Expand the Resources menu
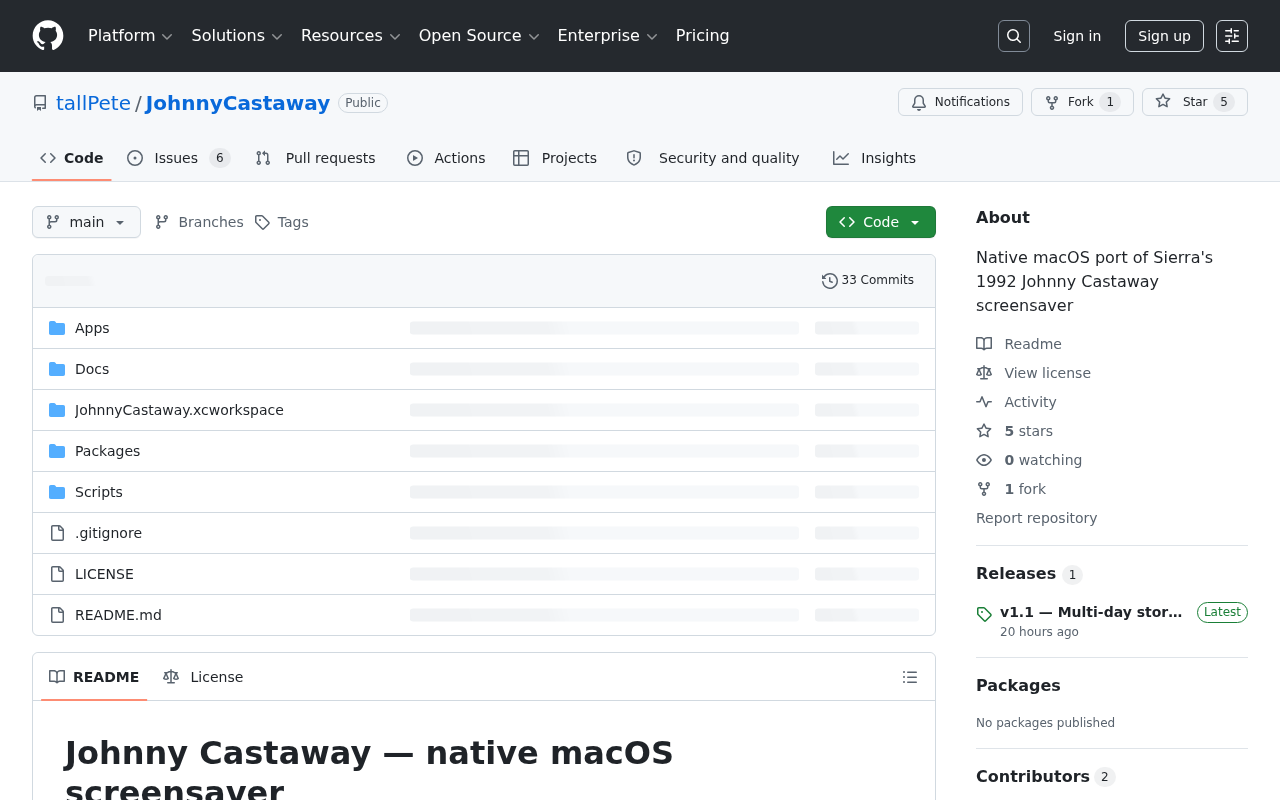The image size is (1280, 800). [x=351, y=36]
